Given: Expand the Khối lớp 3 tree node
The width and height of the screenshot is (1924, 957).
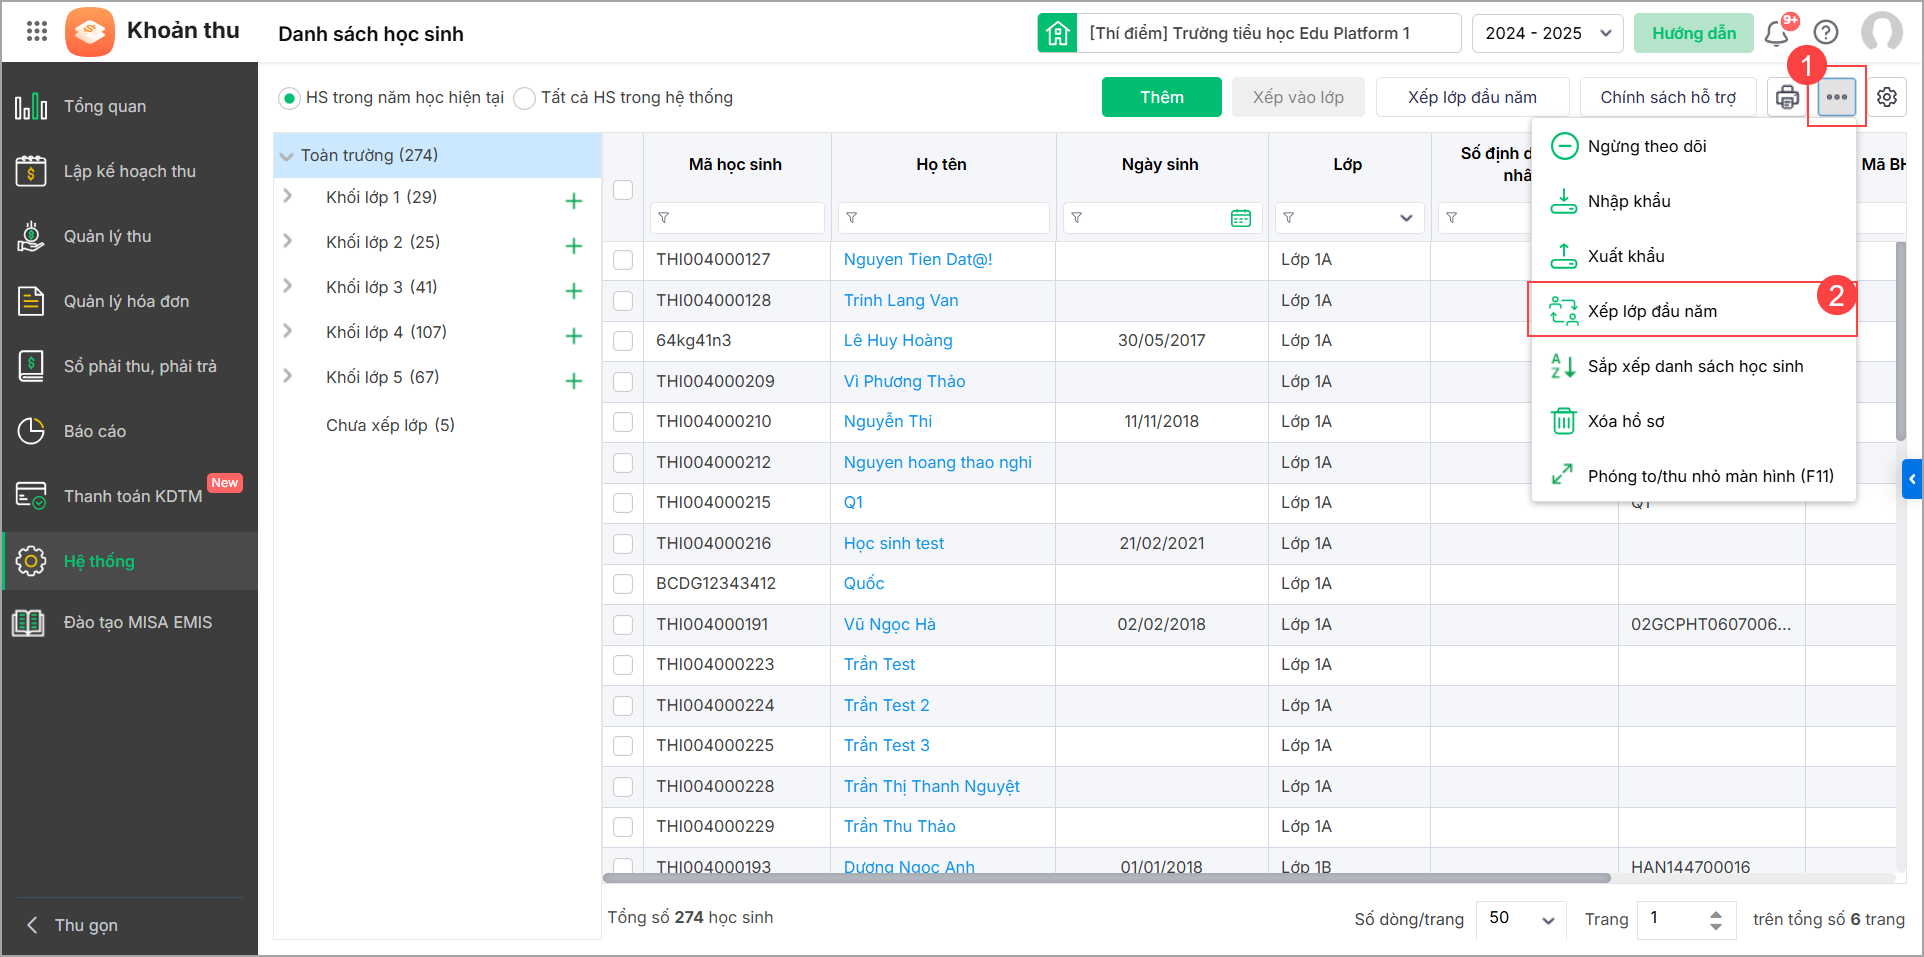Looking at the screenshot, I should (288, 287).
